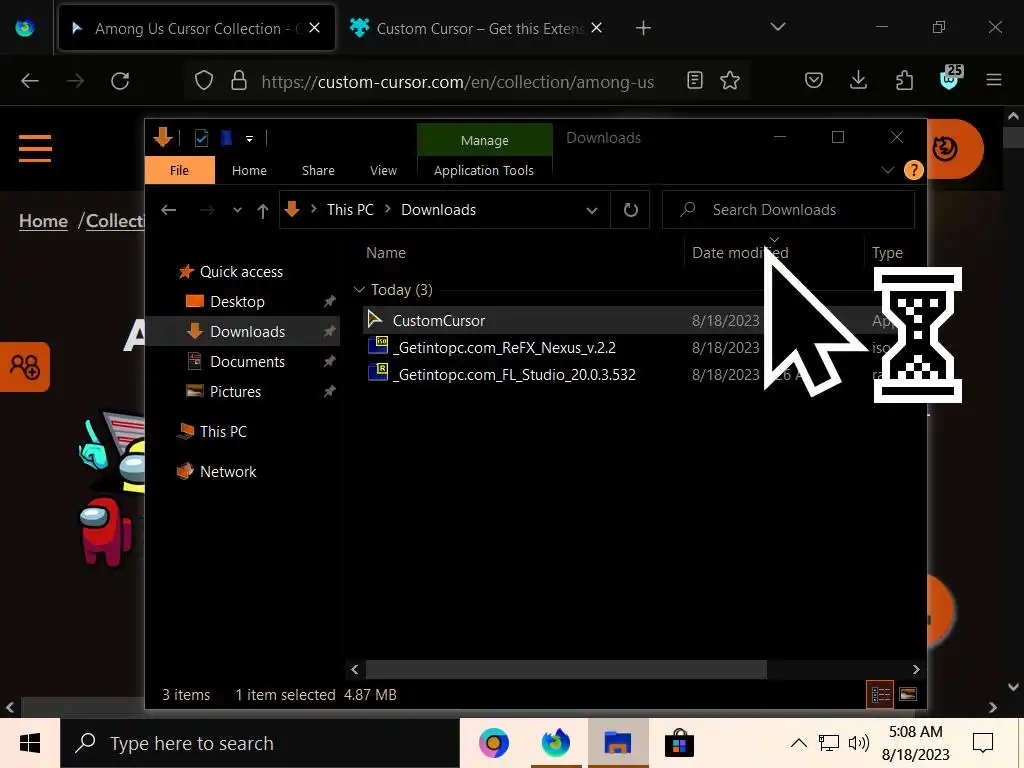Open recent locations dropdown arrow
The image size is (1024, 768).
click(237, 210)
